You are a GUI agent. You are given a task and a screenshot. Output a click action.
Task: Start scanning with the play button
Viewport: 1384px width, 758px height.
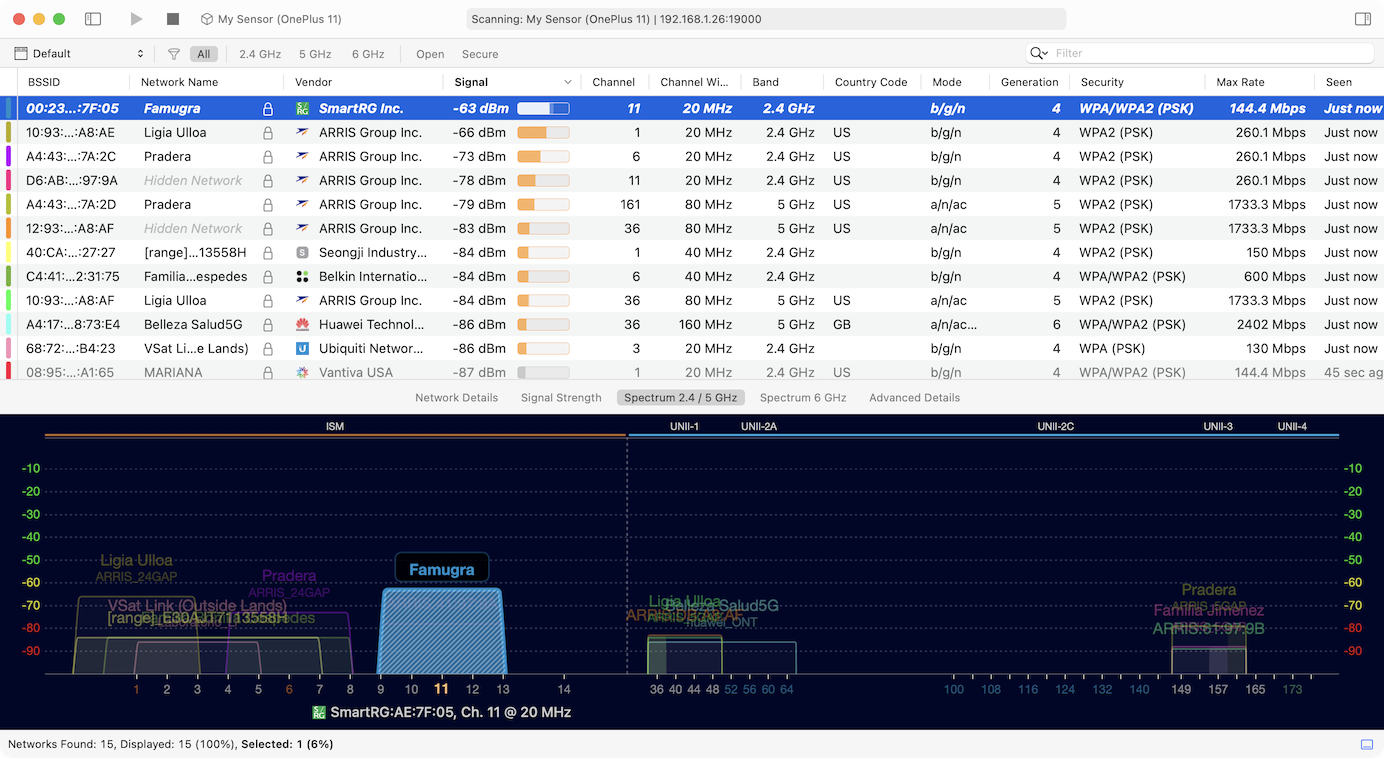[136, 19]
